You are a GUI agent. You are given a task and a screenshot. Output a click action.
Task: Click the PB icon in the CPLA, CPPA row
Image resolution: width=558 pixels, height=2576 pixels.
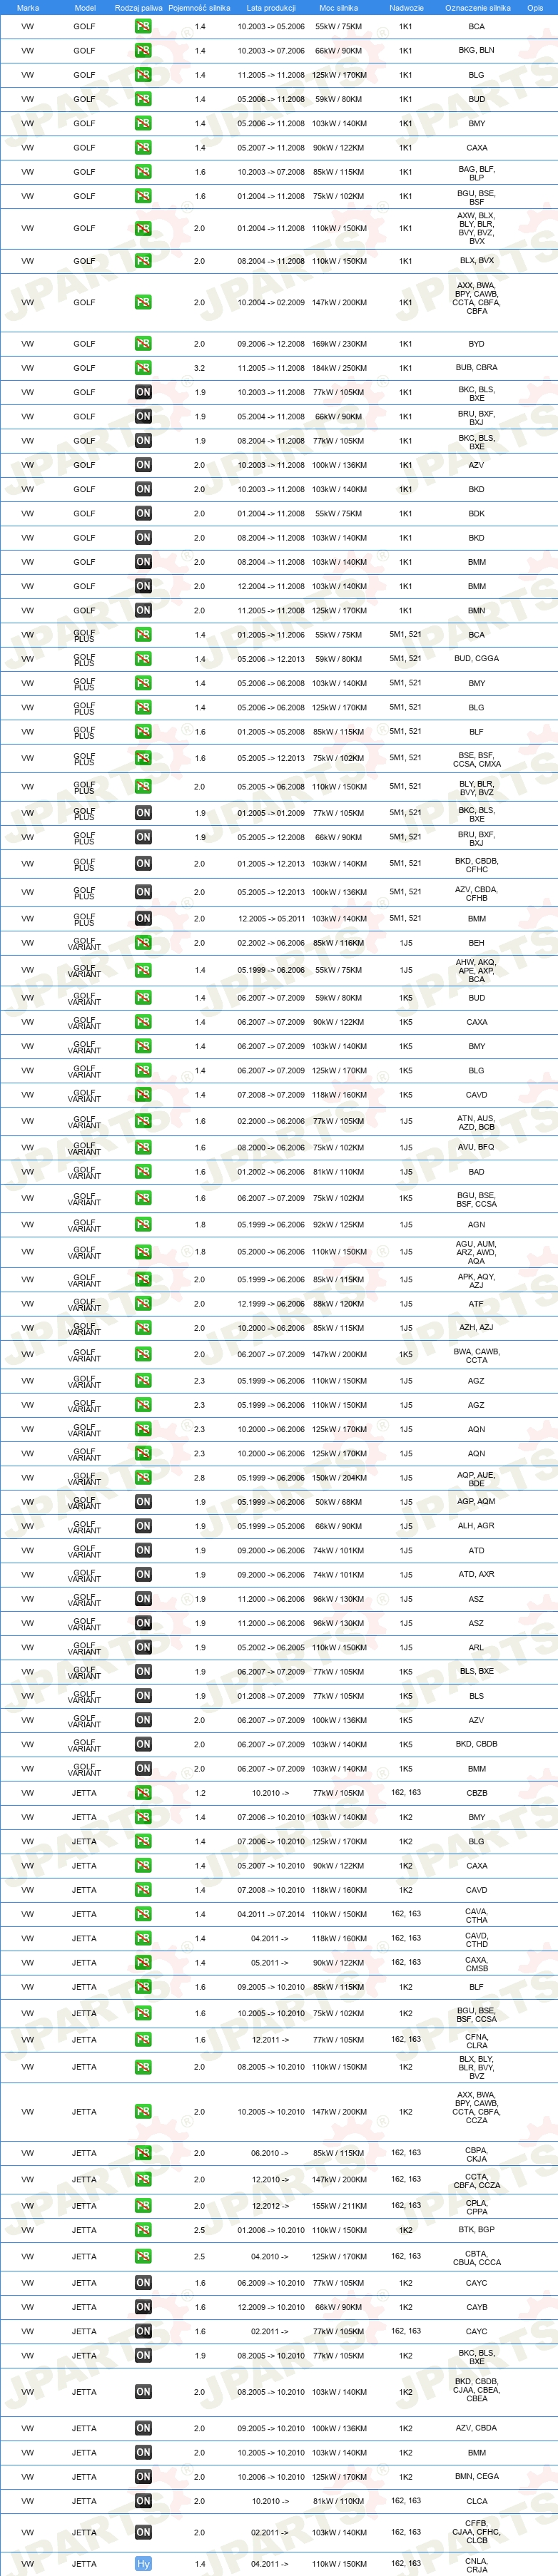point(143,2206)
